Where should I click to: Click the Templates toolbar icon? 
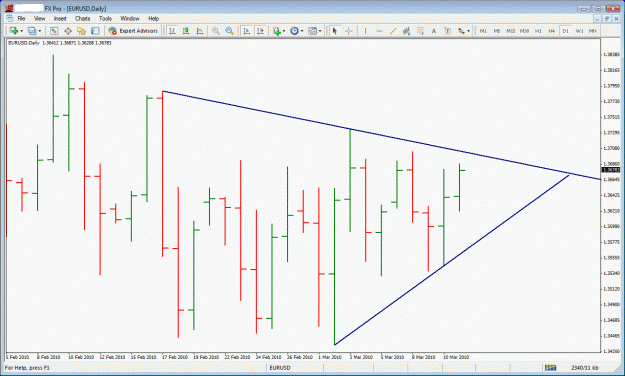tap(312, 31)
